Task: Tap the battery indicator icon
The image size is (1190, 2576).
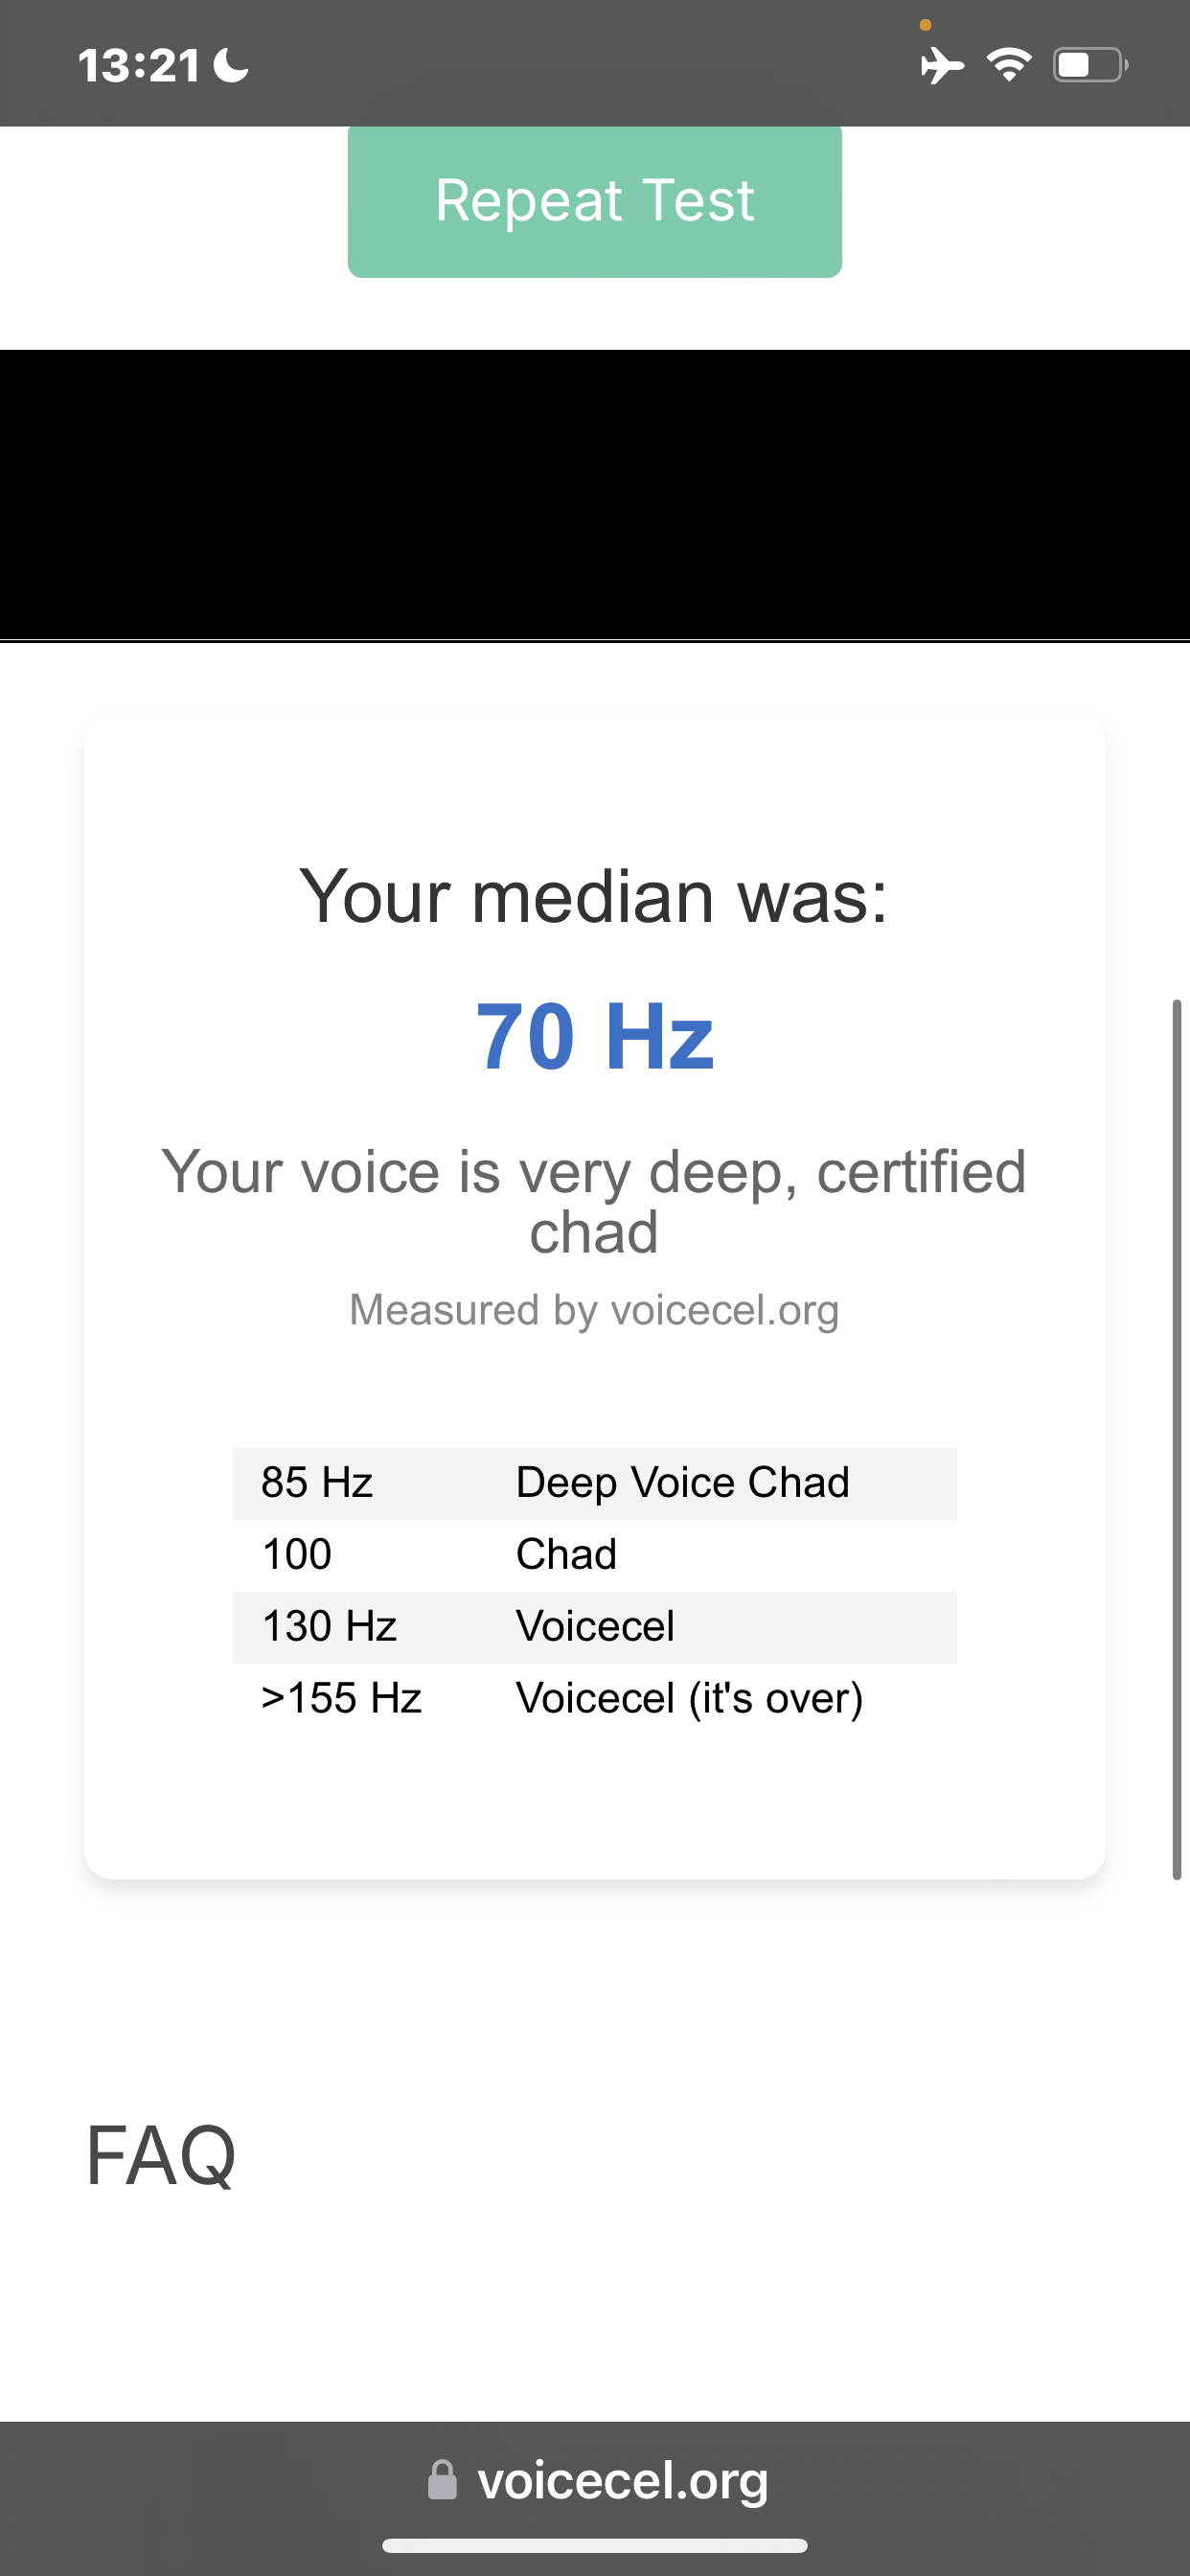Action: tap(1089, 66)
